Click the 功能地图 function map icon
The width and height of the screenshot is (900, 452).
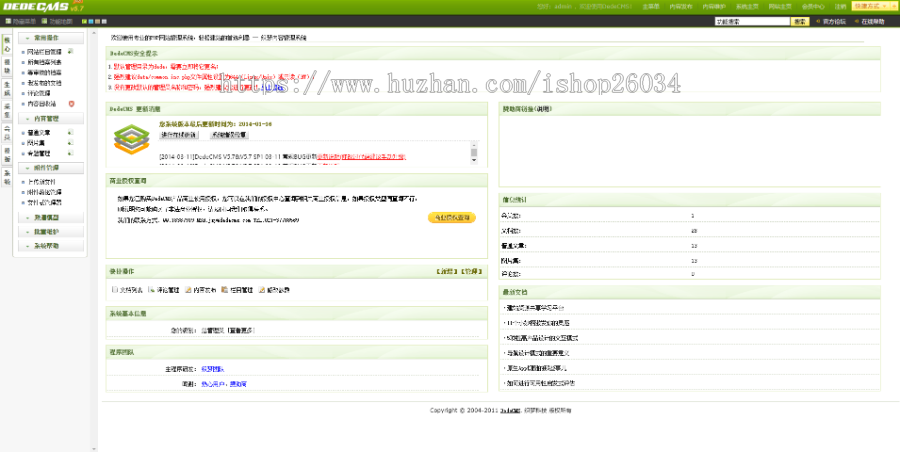coord(44,21)
